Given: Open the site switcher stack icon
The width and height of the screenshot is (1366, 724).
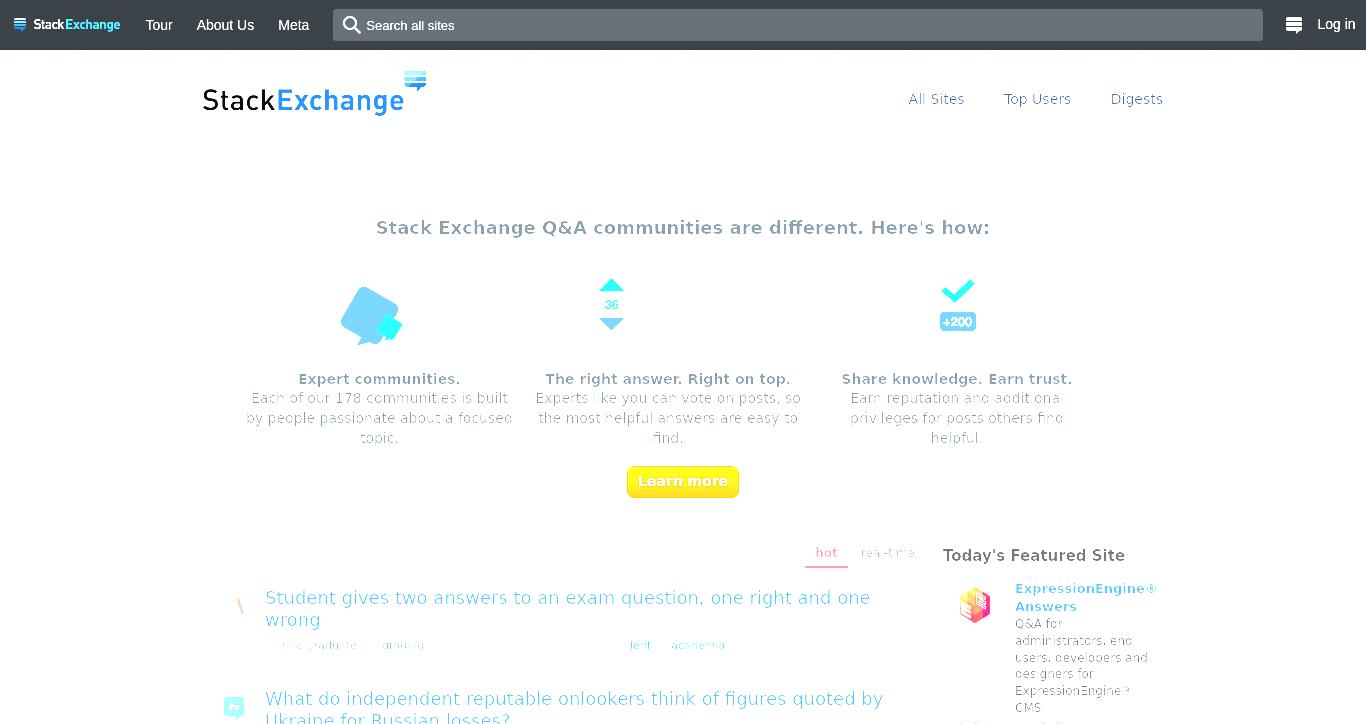Looking at the screenshot, I should (x=1294, y=25).
